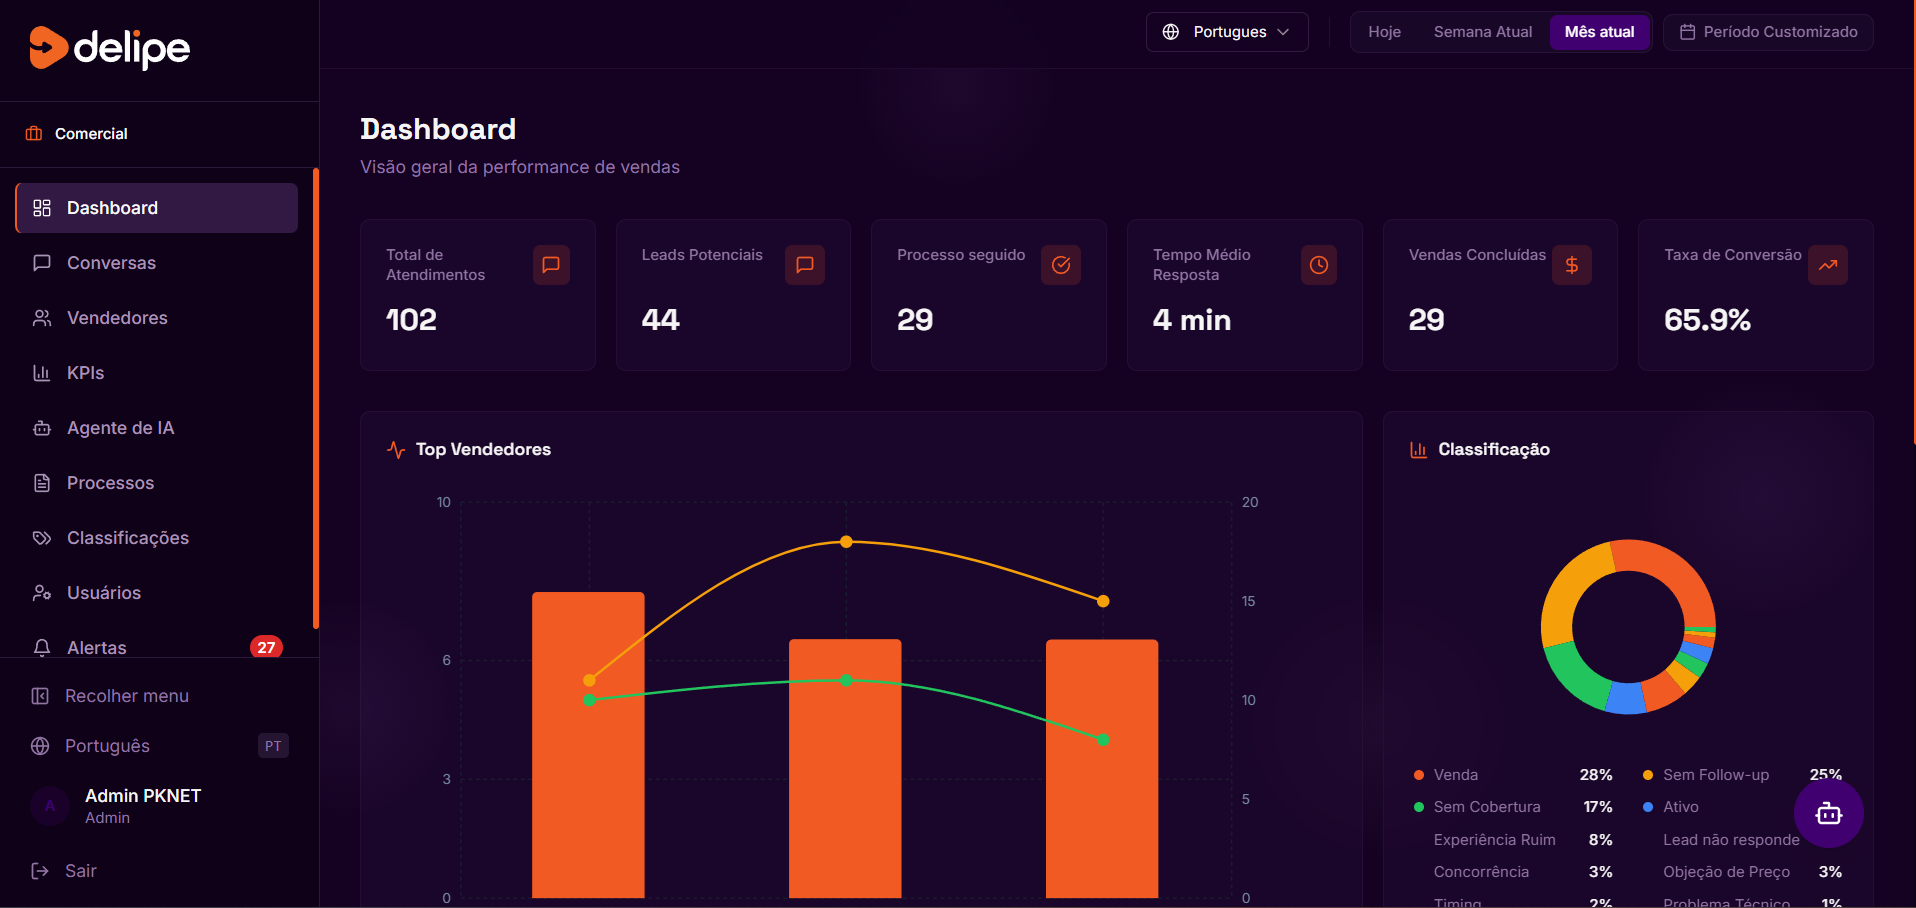Screen dimensions: 1916x908
Task: Expand the Comercial workspace selector
Action: tap(91, 133)
